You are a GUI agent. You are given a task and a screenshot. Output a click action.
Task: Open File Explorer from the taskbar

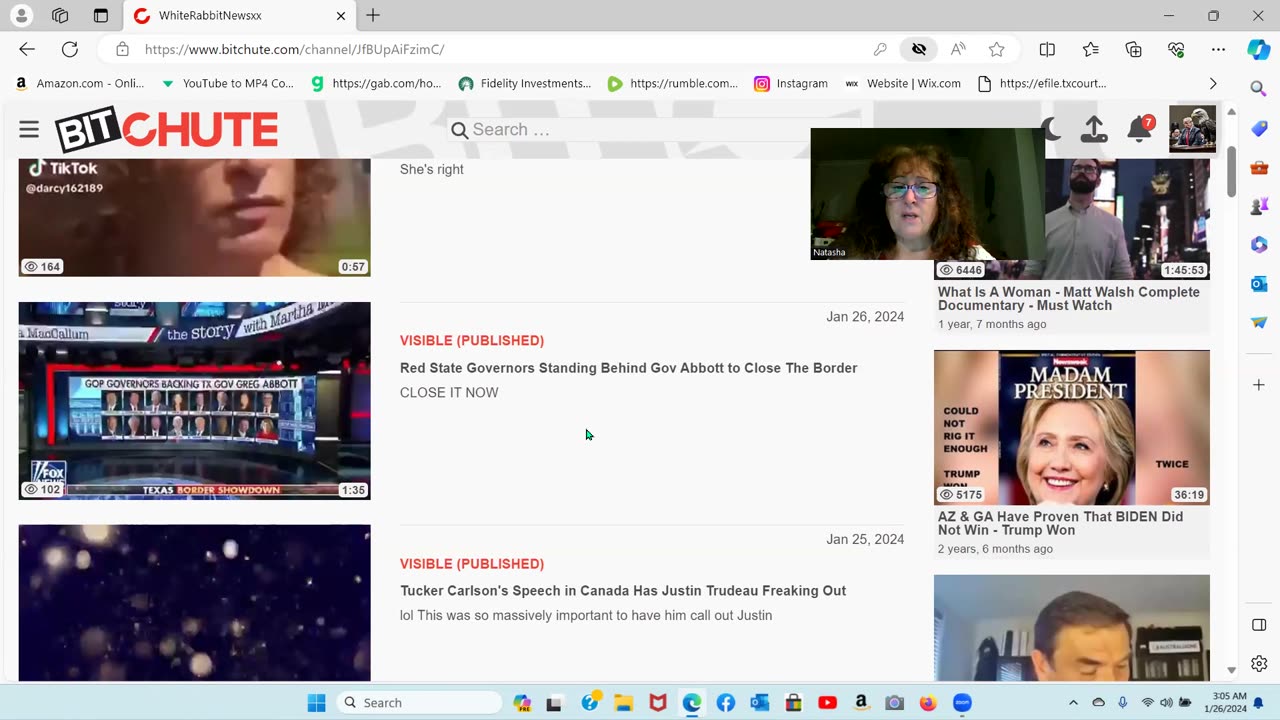pyautogui.click(x=623, y=703)
